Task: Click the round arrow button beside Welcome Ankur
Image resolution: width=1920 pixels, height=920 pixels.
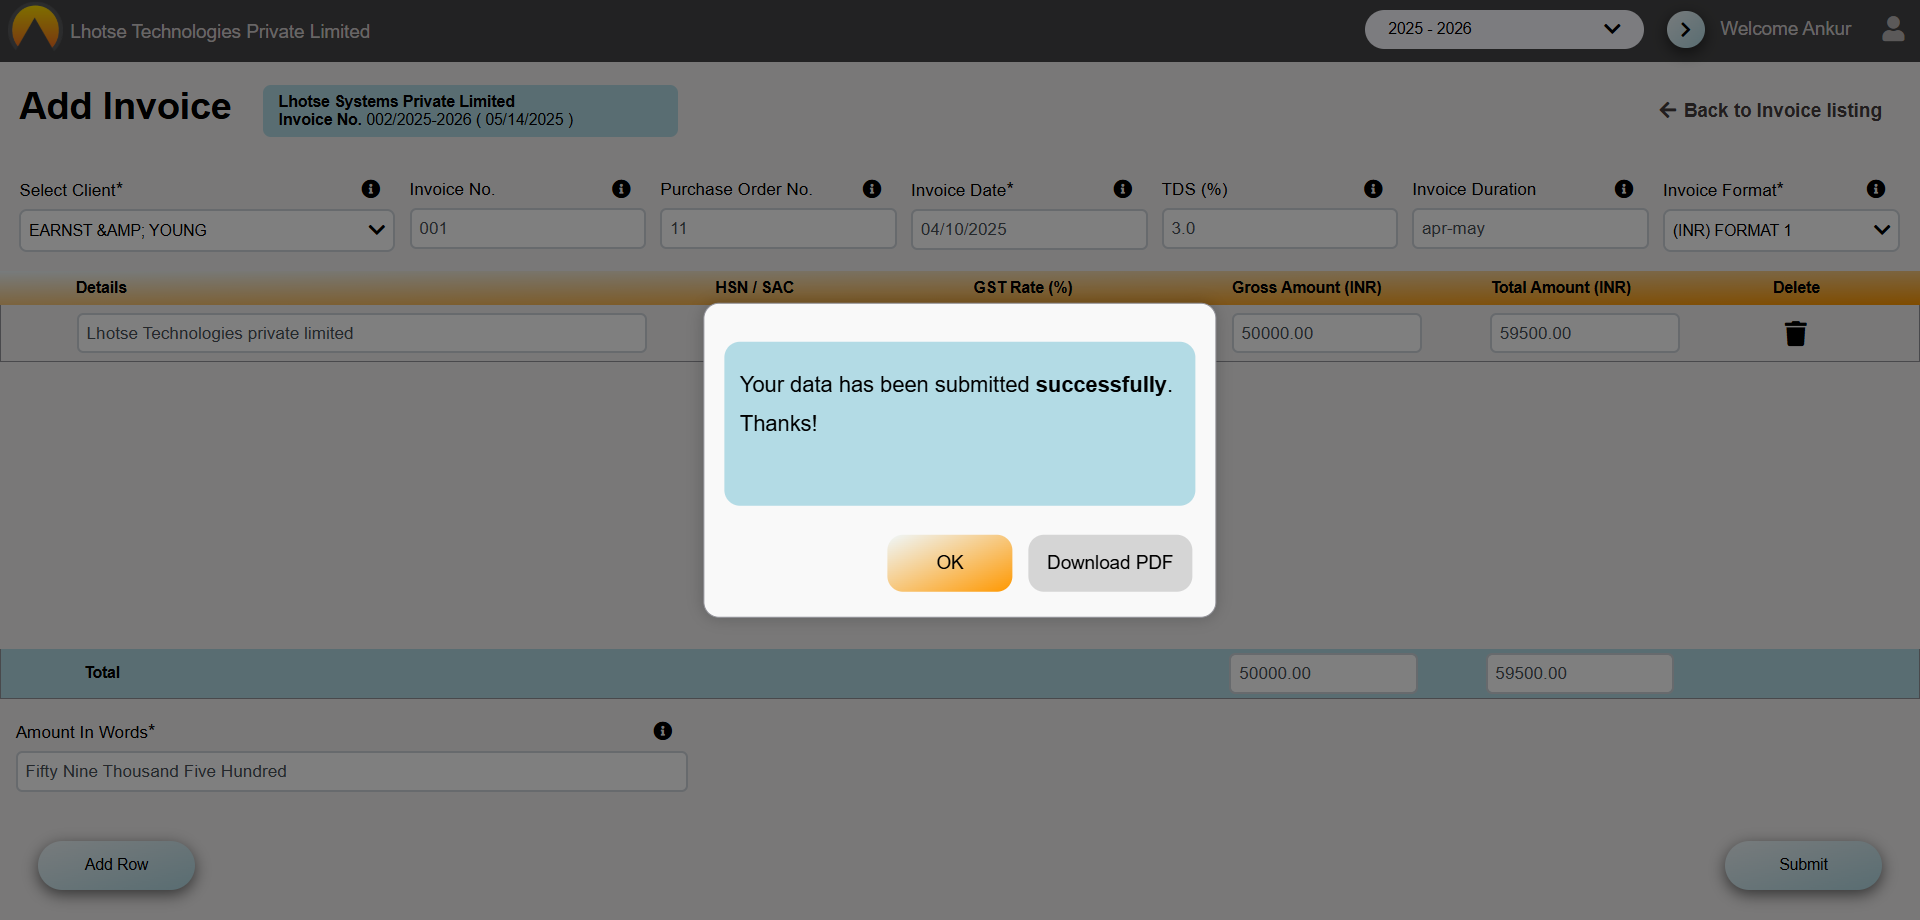Action: coord(1685,29)
